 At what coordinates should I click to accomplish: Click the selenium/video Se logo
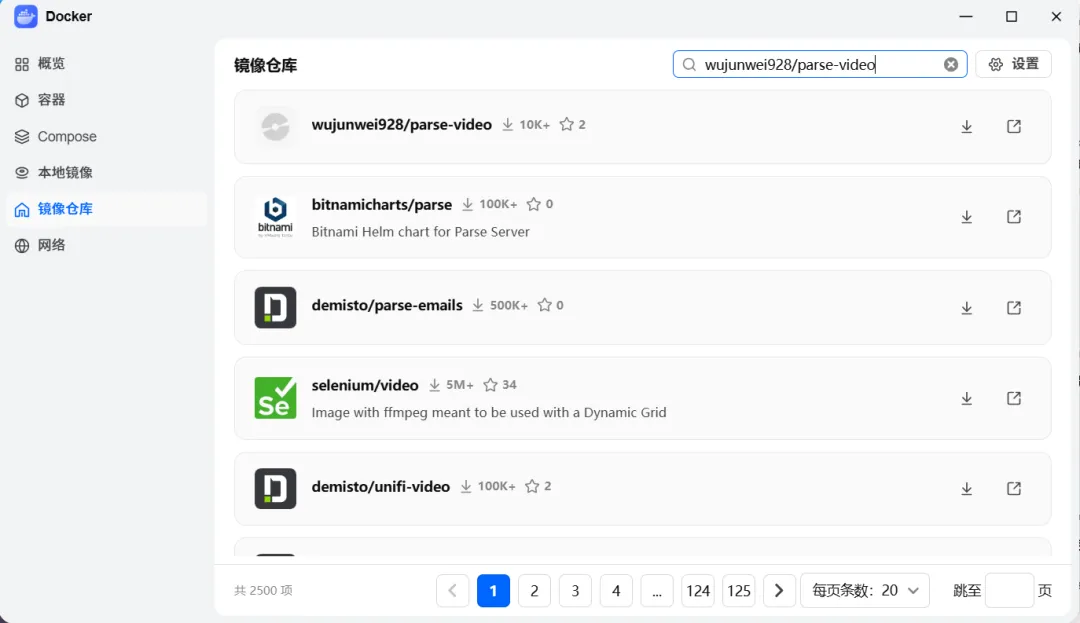pos(276,398)
